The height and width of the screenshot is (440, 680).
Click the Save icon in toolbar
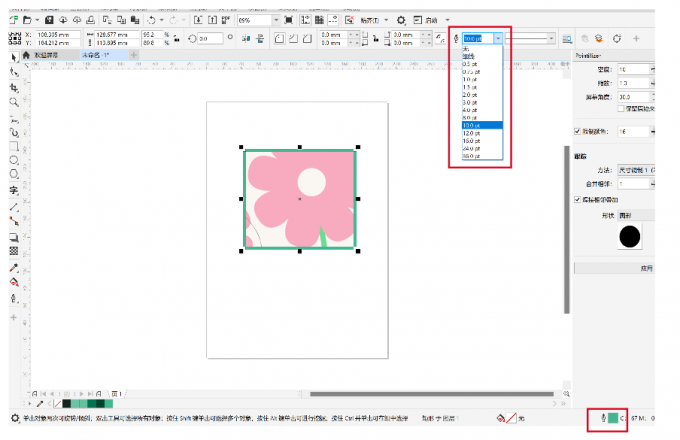coord(49,19)
